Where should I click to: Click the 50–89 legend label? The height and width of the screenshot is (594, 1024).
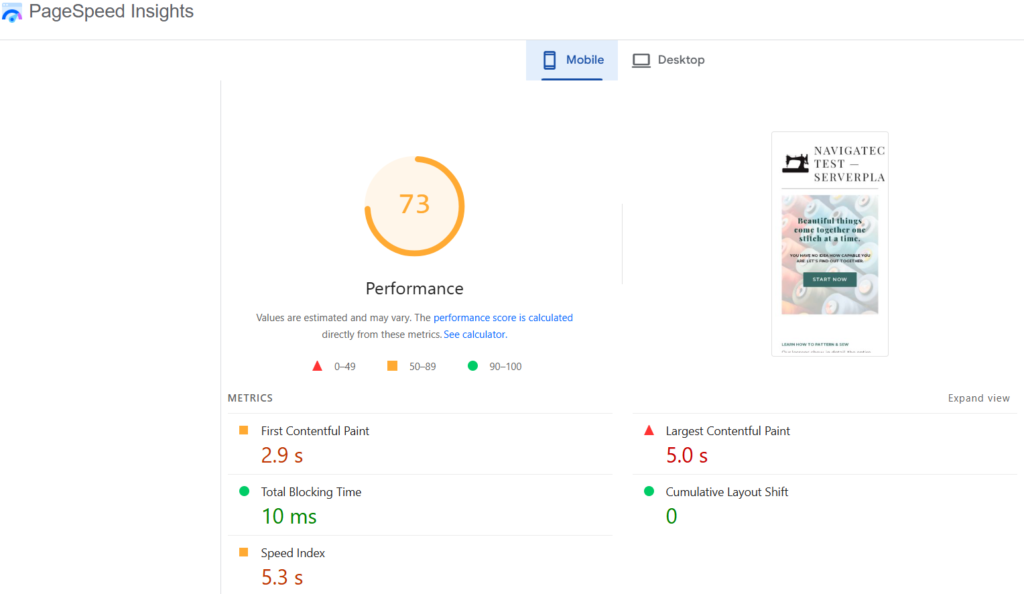tap(423, 367)
